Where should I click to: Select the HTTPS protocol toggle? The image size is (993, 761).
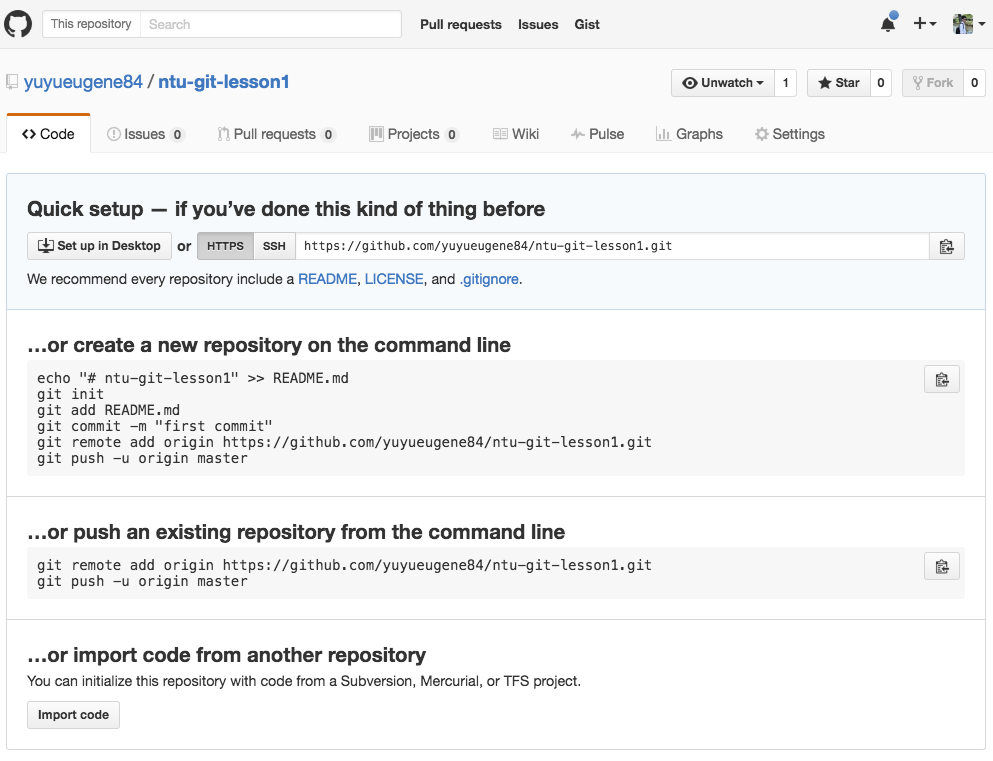pos(225,246)
